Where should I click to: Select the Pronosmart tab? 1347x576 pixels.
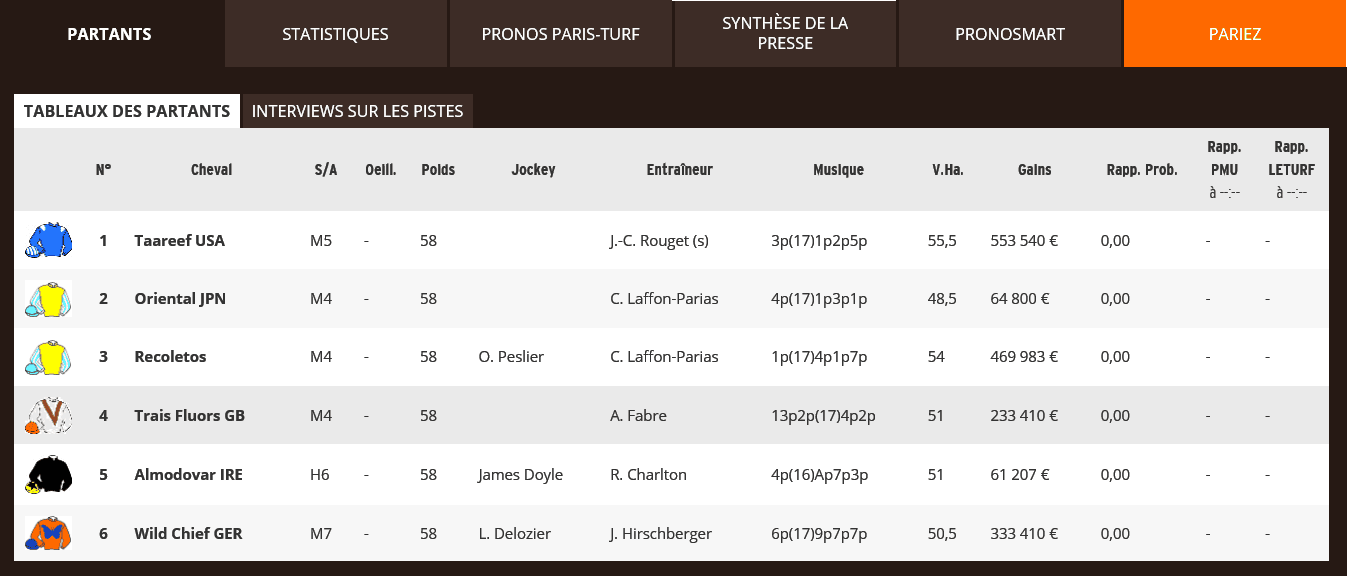(1010, 34)
